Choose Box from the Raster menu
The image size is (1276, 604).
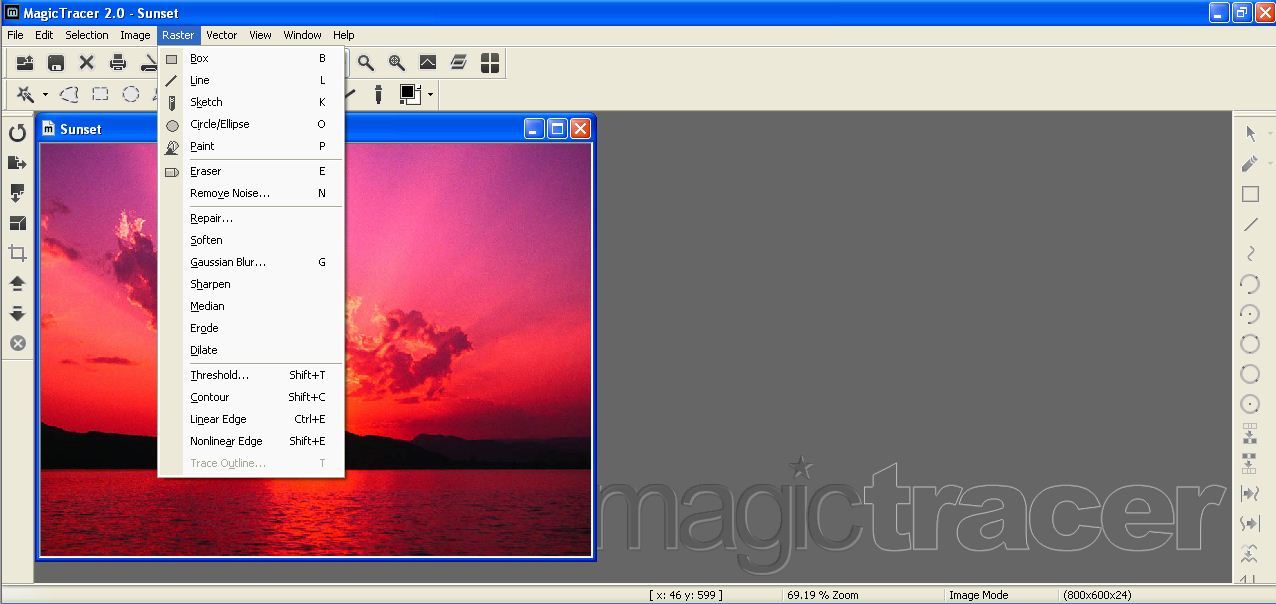tap(251, 58)
